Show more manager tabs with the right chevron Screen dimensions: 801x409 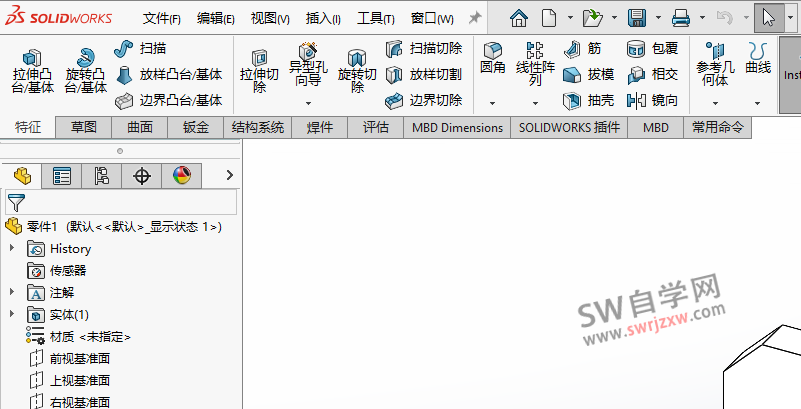click(229, 175)
